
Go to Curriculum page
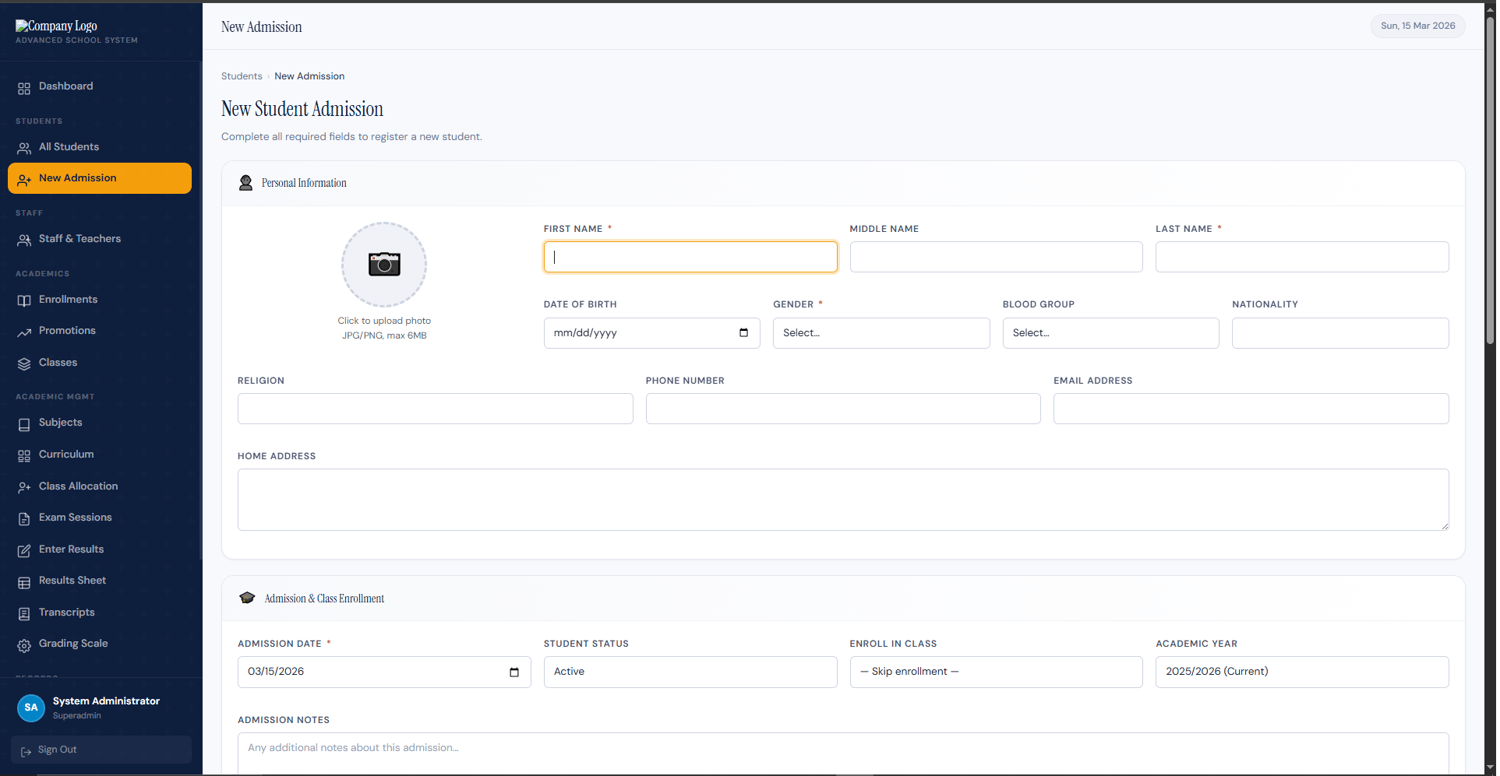pyautogui.click(x=100, y=455)
